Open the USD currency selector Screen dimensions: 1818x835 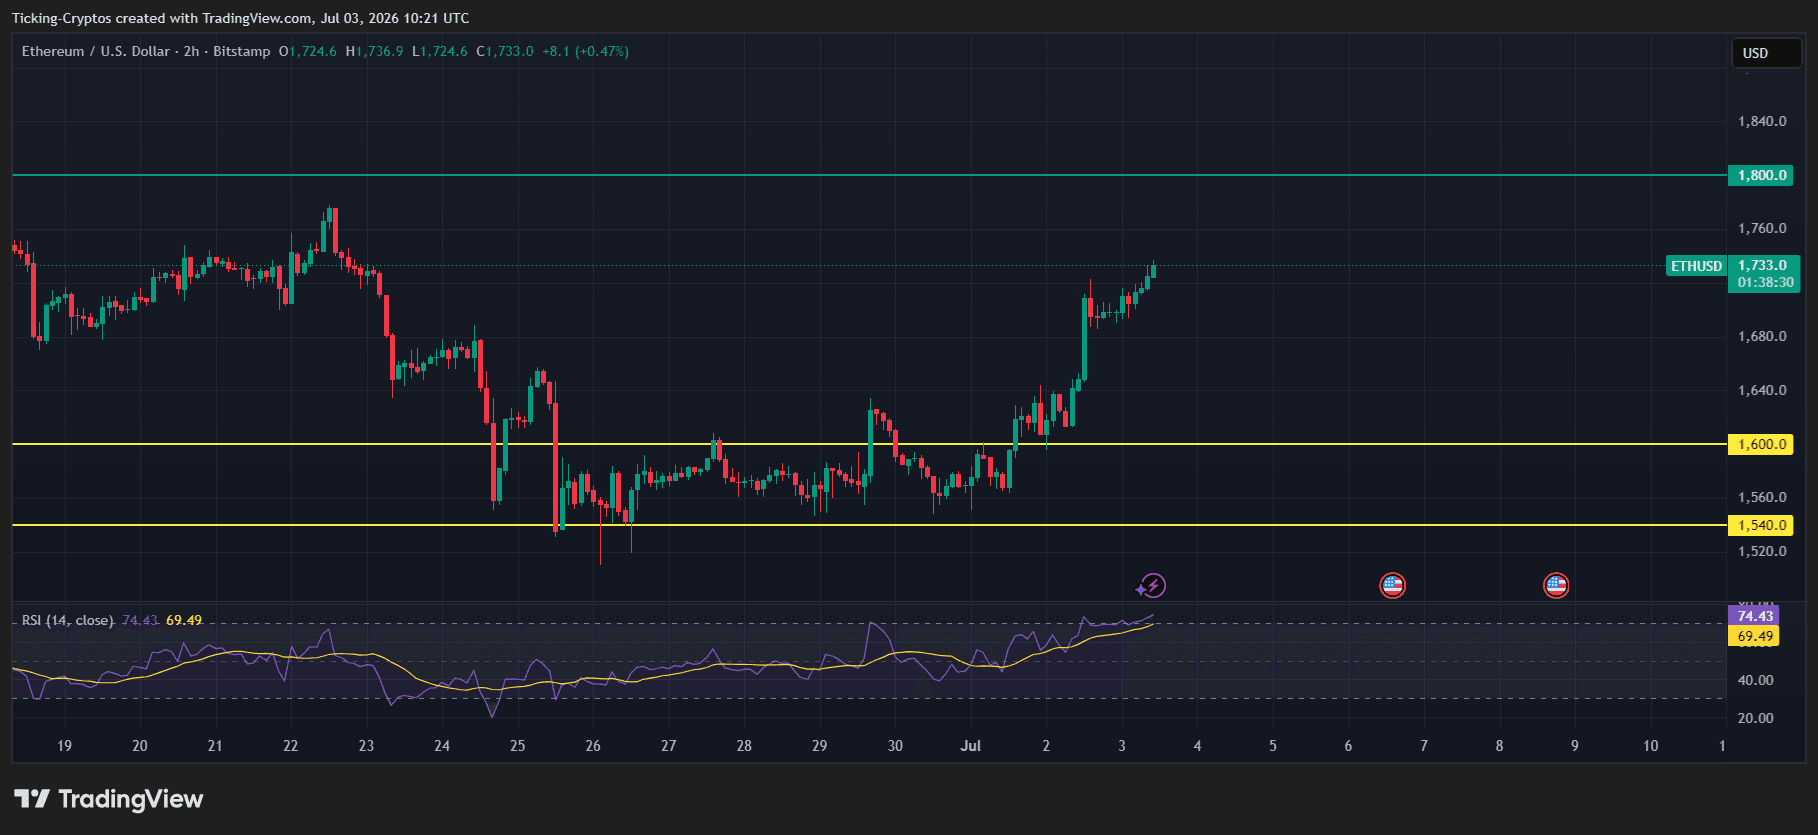click(1766, 53)
